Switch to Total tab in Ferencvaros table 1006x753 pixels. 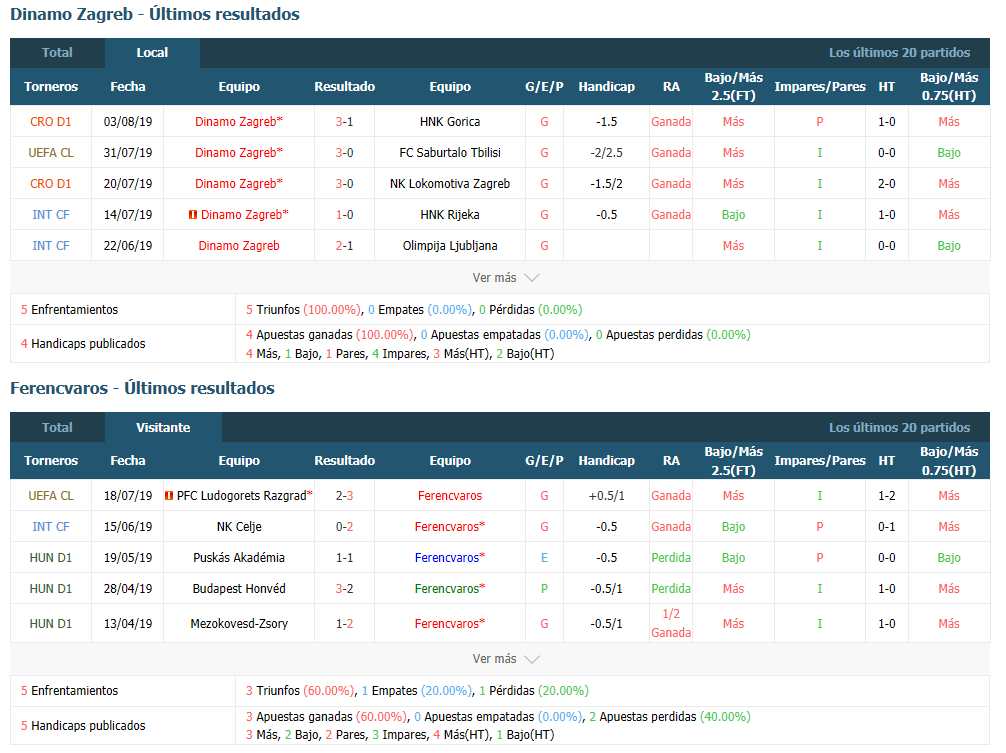(x=57, y=427)
